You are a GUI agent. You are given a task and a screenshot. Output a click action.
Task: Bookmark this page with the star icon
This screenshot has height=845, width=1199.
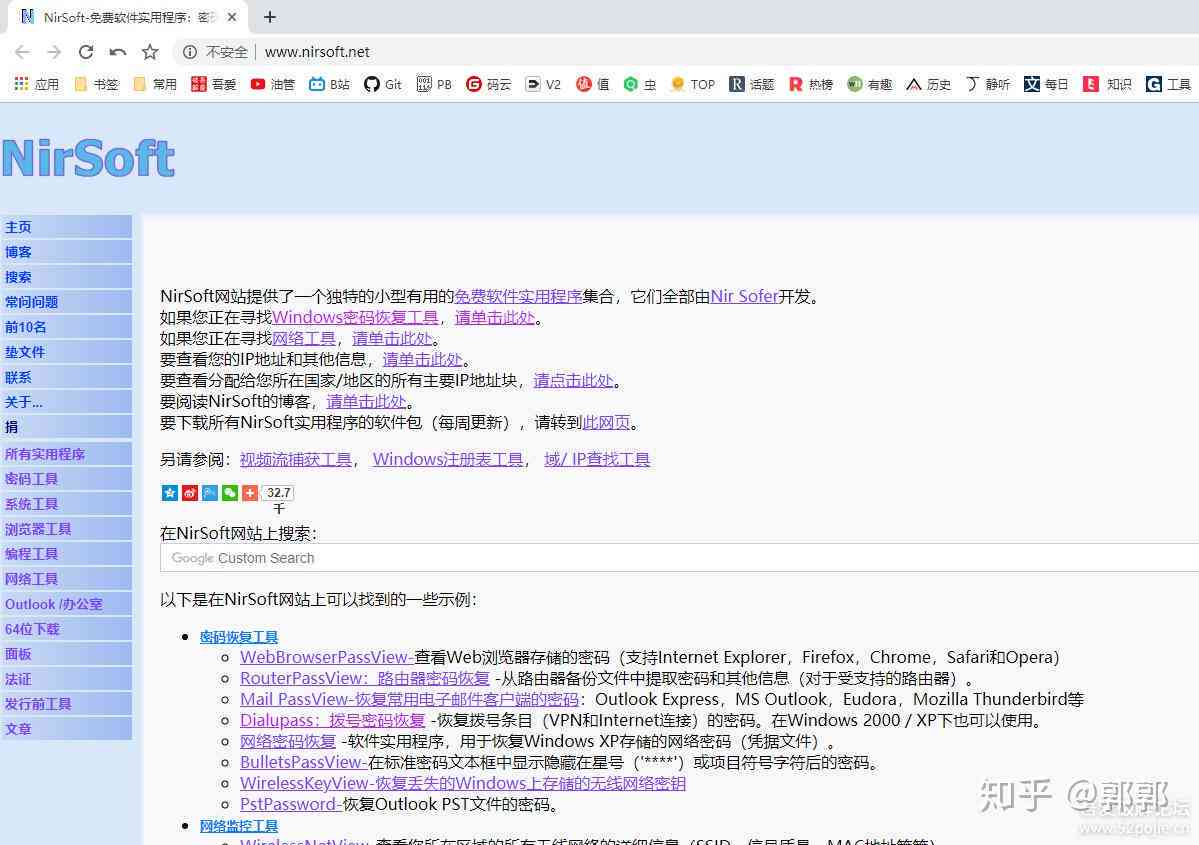click(x=150, y=52)
